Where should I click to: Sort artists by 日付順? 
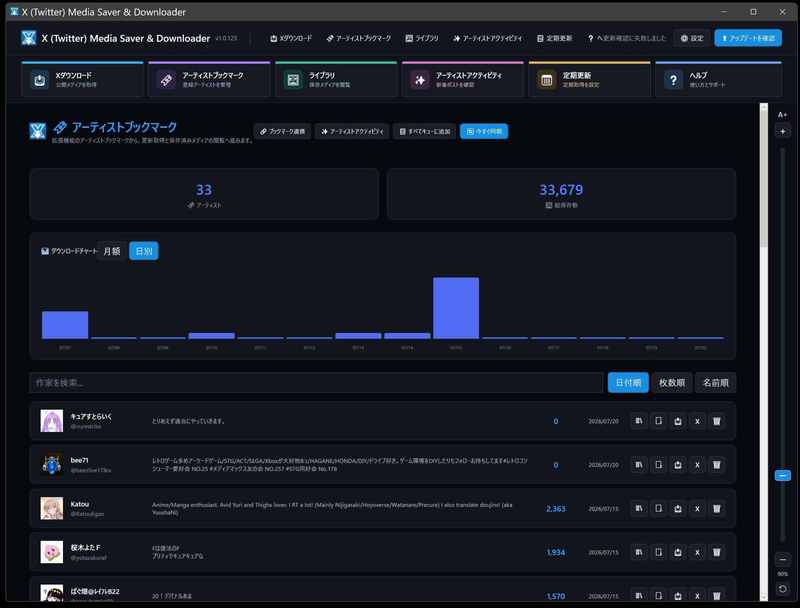point(628,383)
